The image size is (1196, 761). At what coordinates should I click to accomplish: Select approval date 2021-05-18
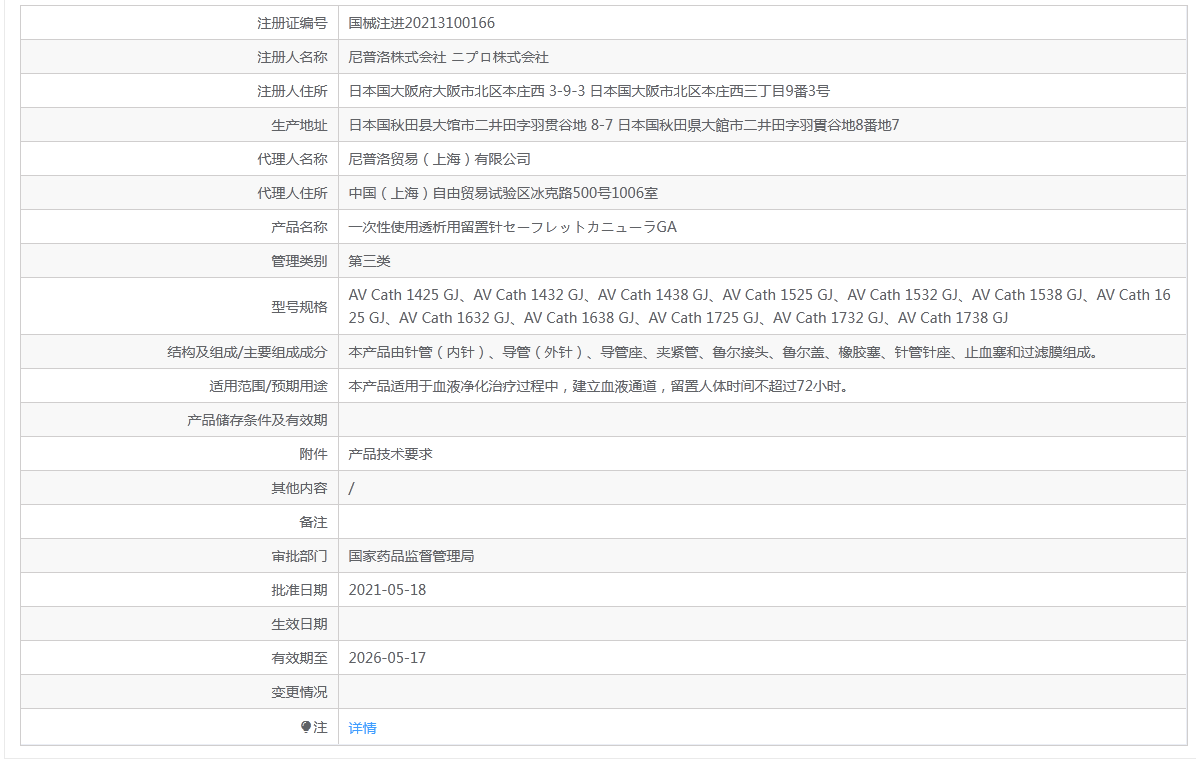387,590
